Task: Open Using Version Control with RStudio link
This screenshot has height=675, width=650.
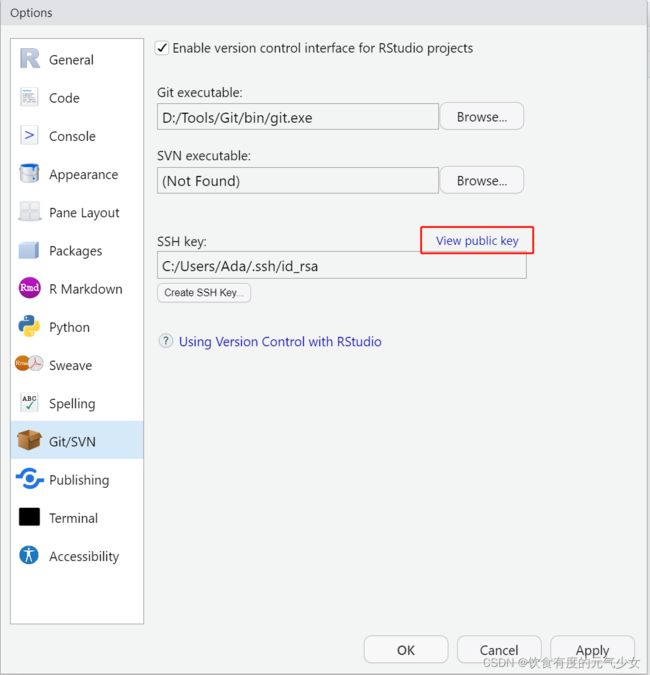Action: pos(280,341)
